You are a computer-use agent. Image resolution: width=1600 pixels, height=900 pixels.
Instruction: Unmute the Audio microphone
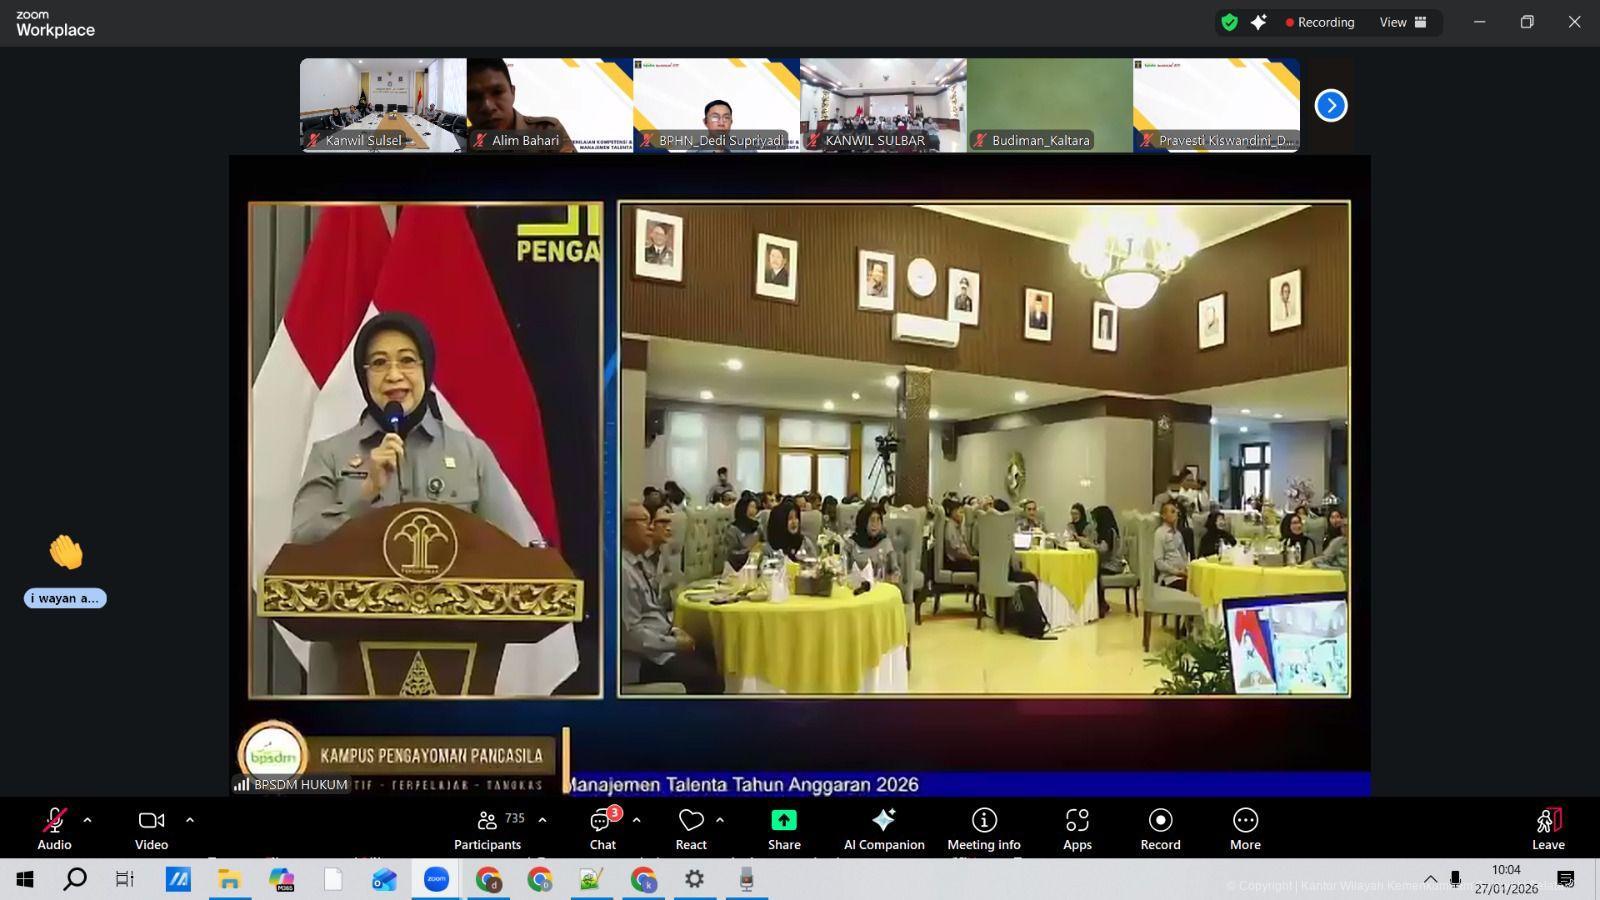coord(54,829)
